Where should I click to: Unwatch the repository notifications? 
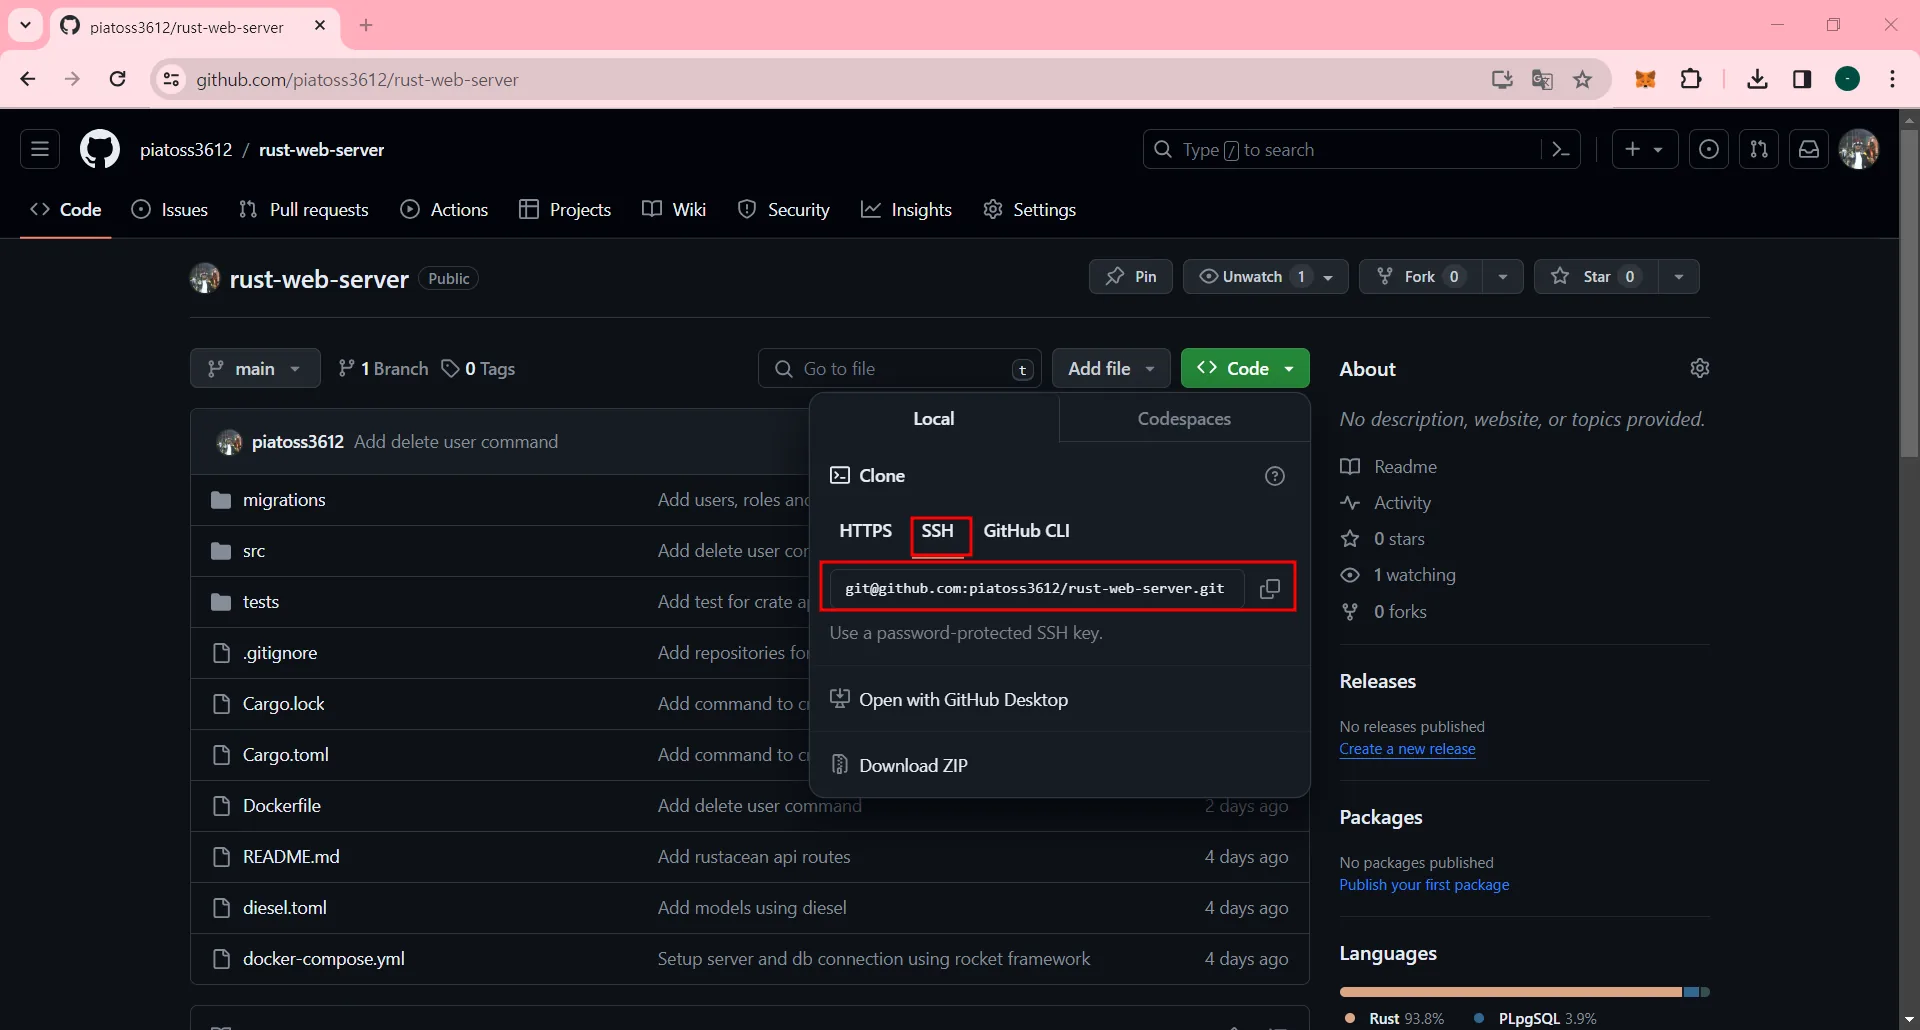tap(1265, 277)
